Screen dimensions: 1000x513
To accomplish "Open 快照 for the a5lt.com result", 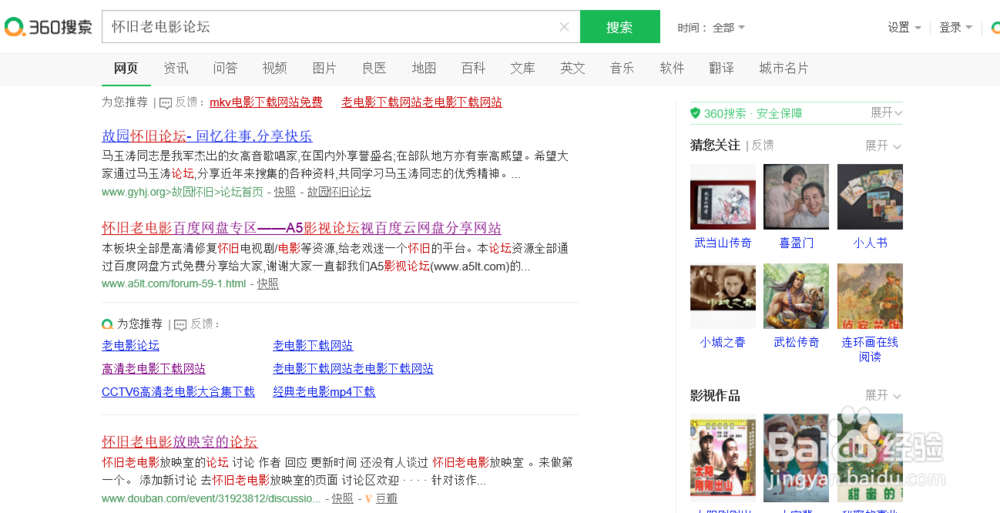I will coord(268,284).
